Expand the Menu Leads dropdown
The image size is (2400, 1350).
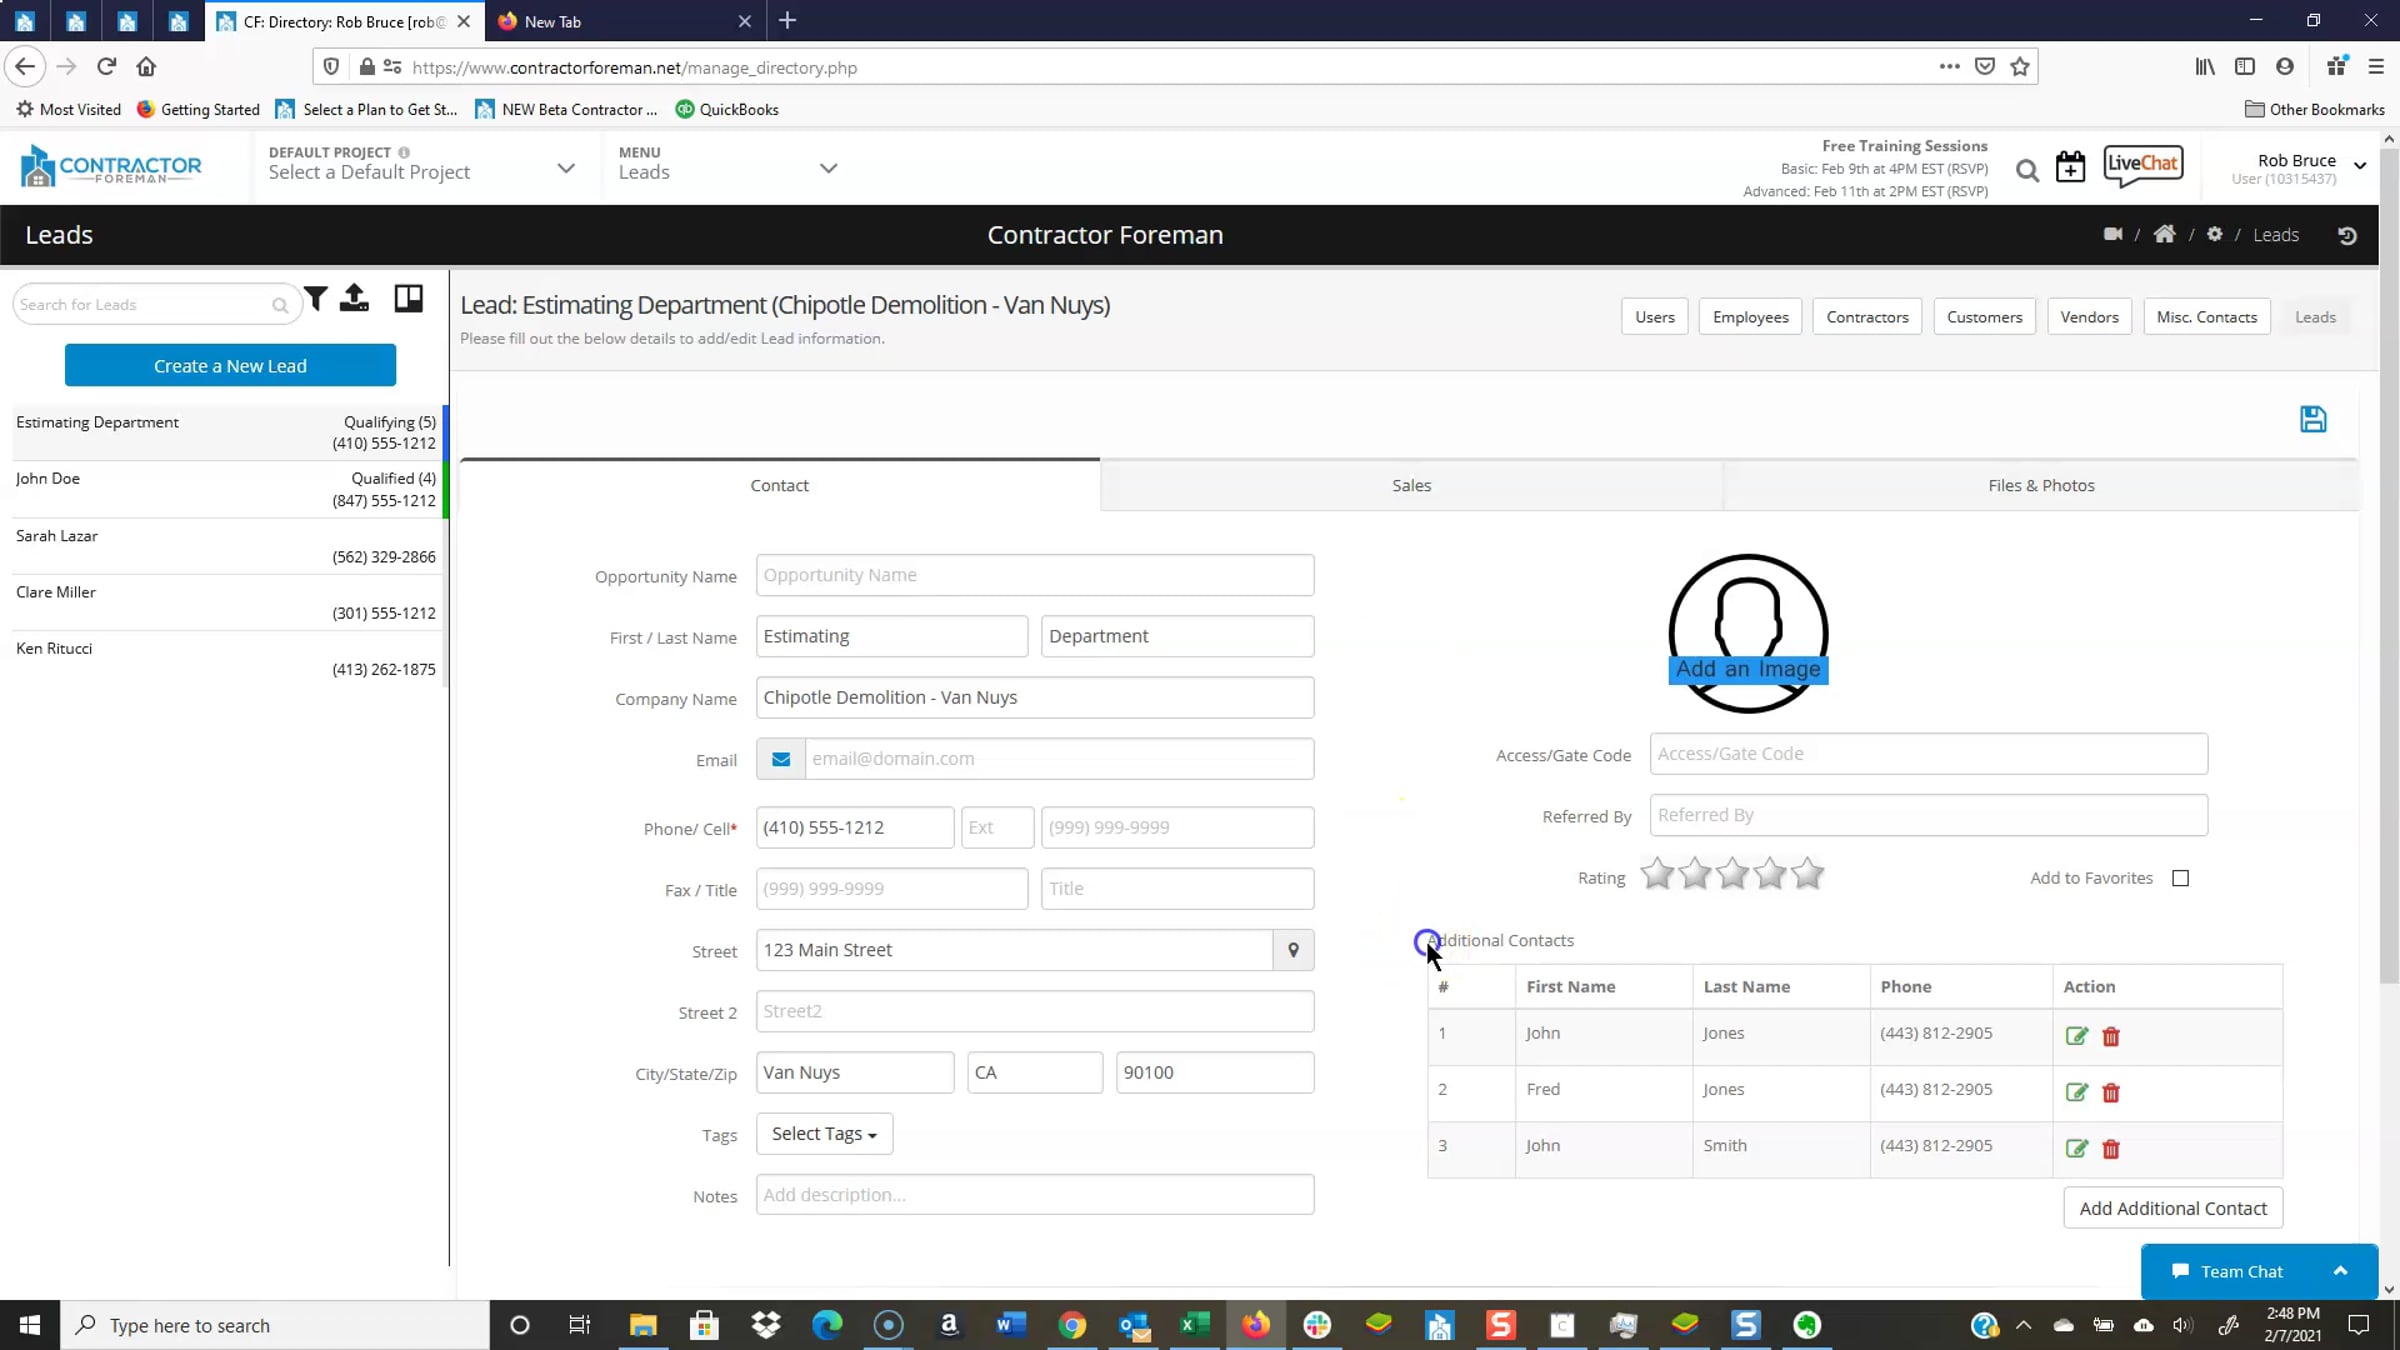(x=828, y=168)
